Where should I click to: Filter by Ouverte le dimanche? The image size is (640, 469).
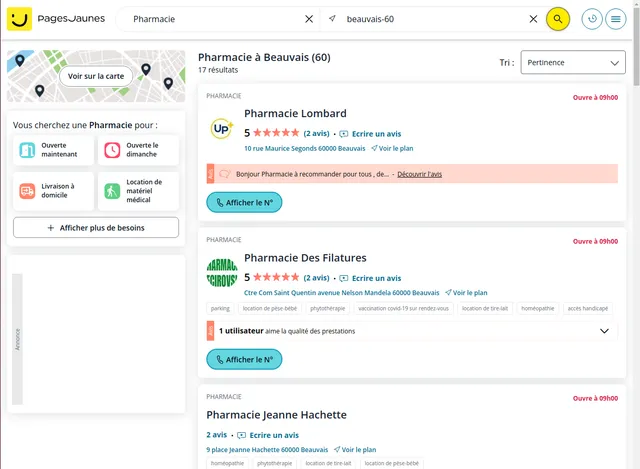138,150
